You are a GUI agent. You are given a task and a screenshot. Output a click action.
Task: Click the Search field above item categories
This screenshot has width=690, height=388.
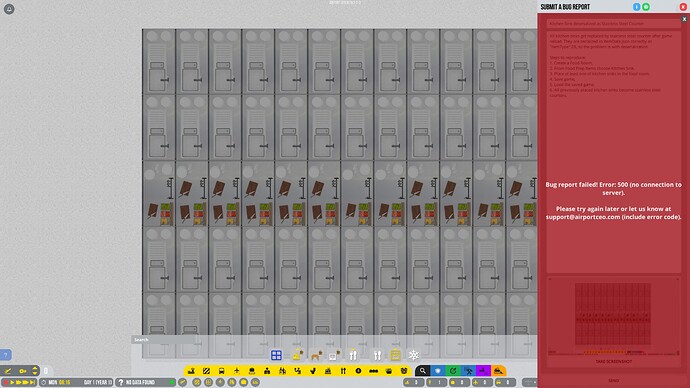pos(164,340)
